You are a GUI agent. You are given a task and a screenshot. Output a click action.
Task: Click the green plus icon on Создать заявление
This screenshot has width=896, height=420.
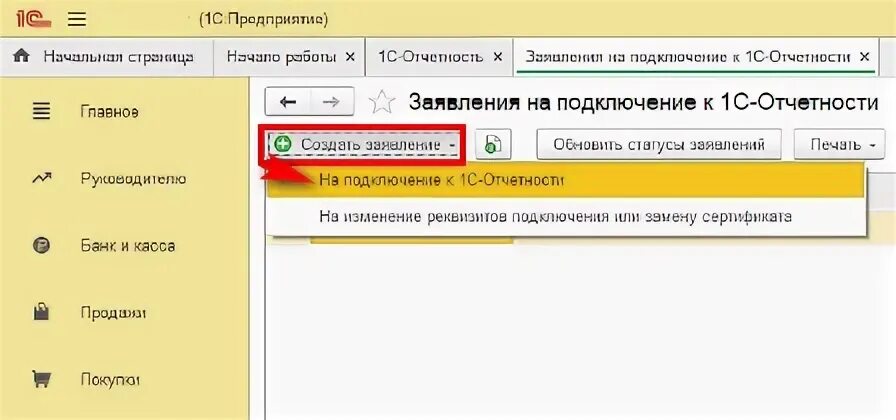coord(282,144)
